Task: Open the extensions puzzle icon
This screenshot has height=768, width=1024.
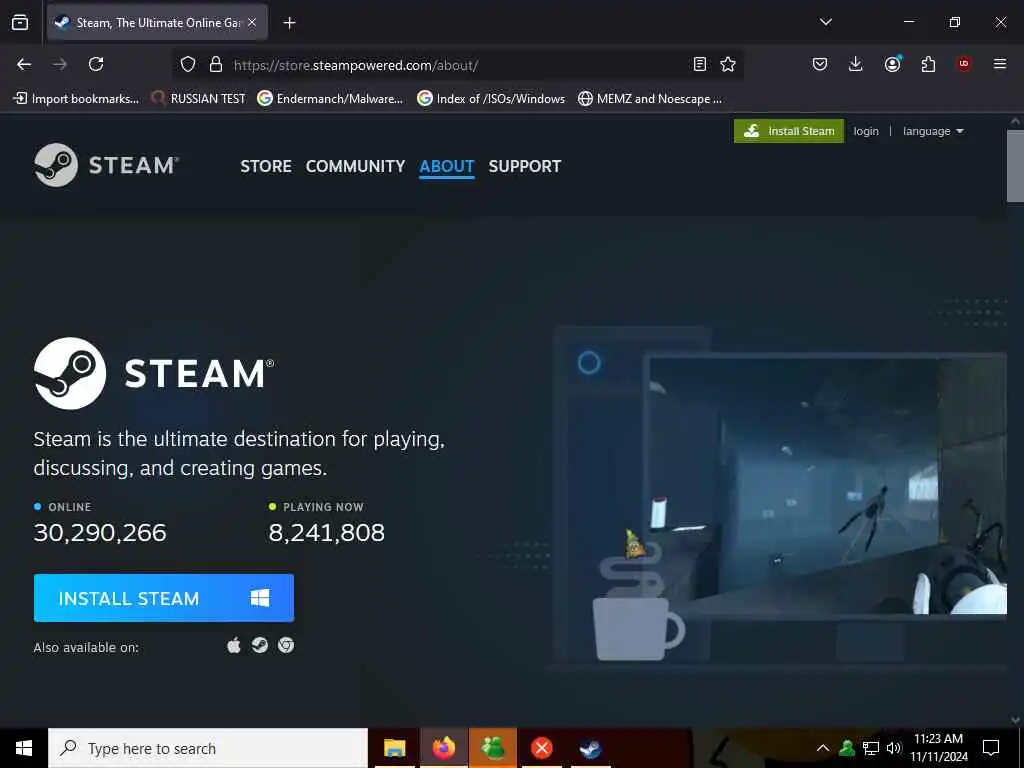Action: 928,64
